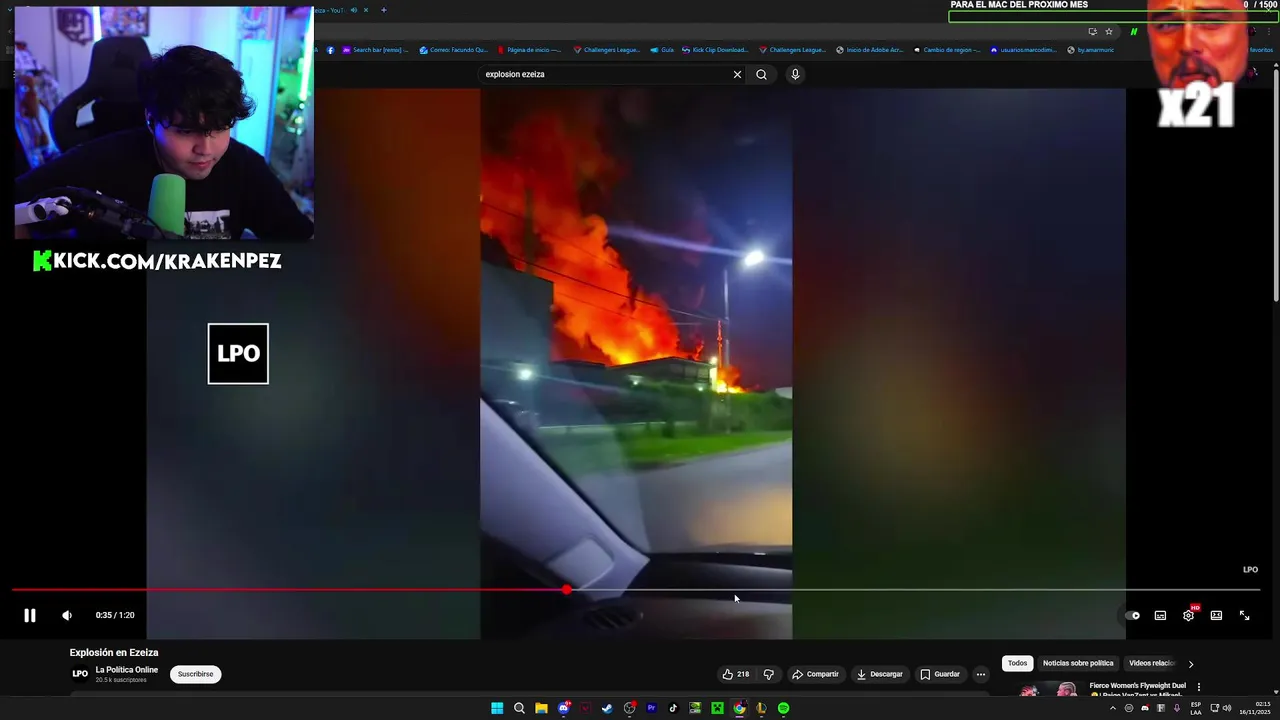Image resolution: width=1280 pixels, height=720 pixels.
Task: Bookmark this page with the star icon
Action: click(x=1108, y=32)
